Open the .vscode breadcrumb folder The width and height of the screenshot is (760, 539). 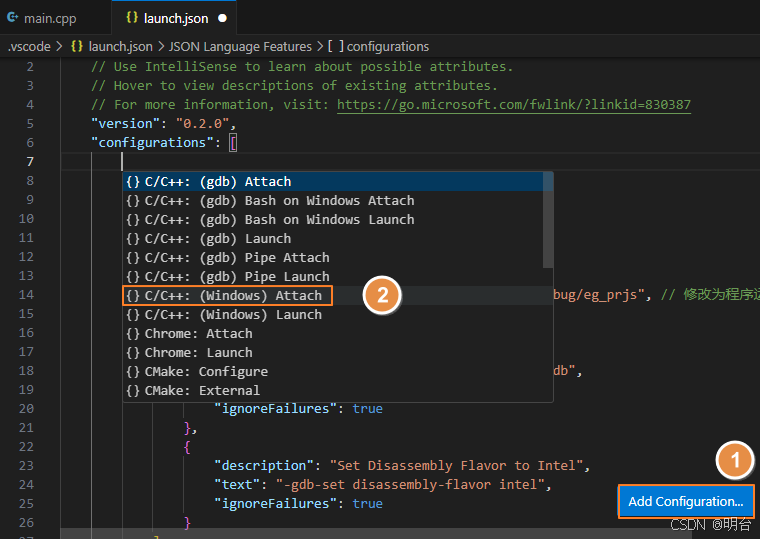29,47
